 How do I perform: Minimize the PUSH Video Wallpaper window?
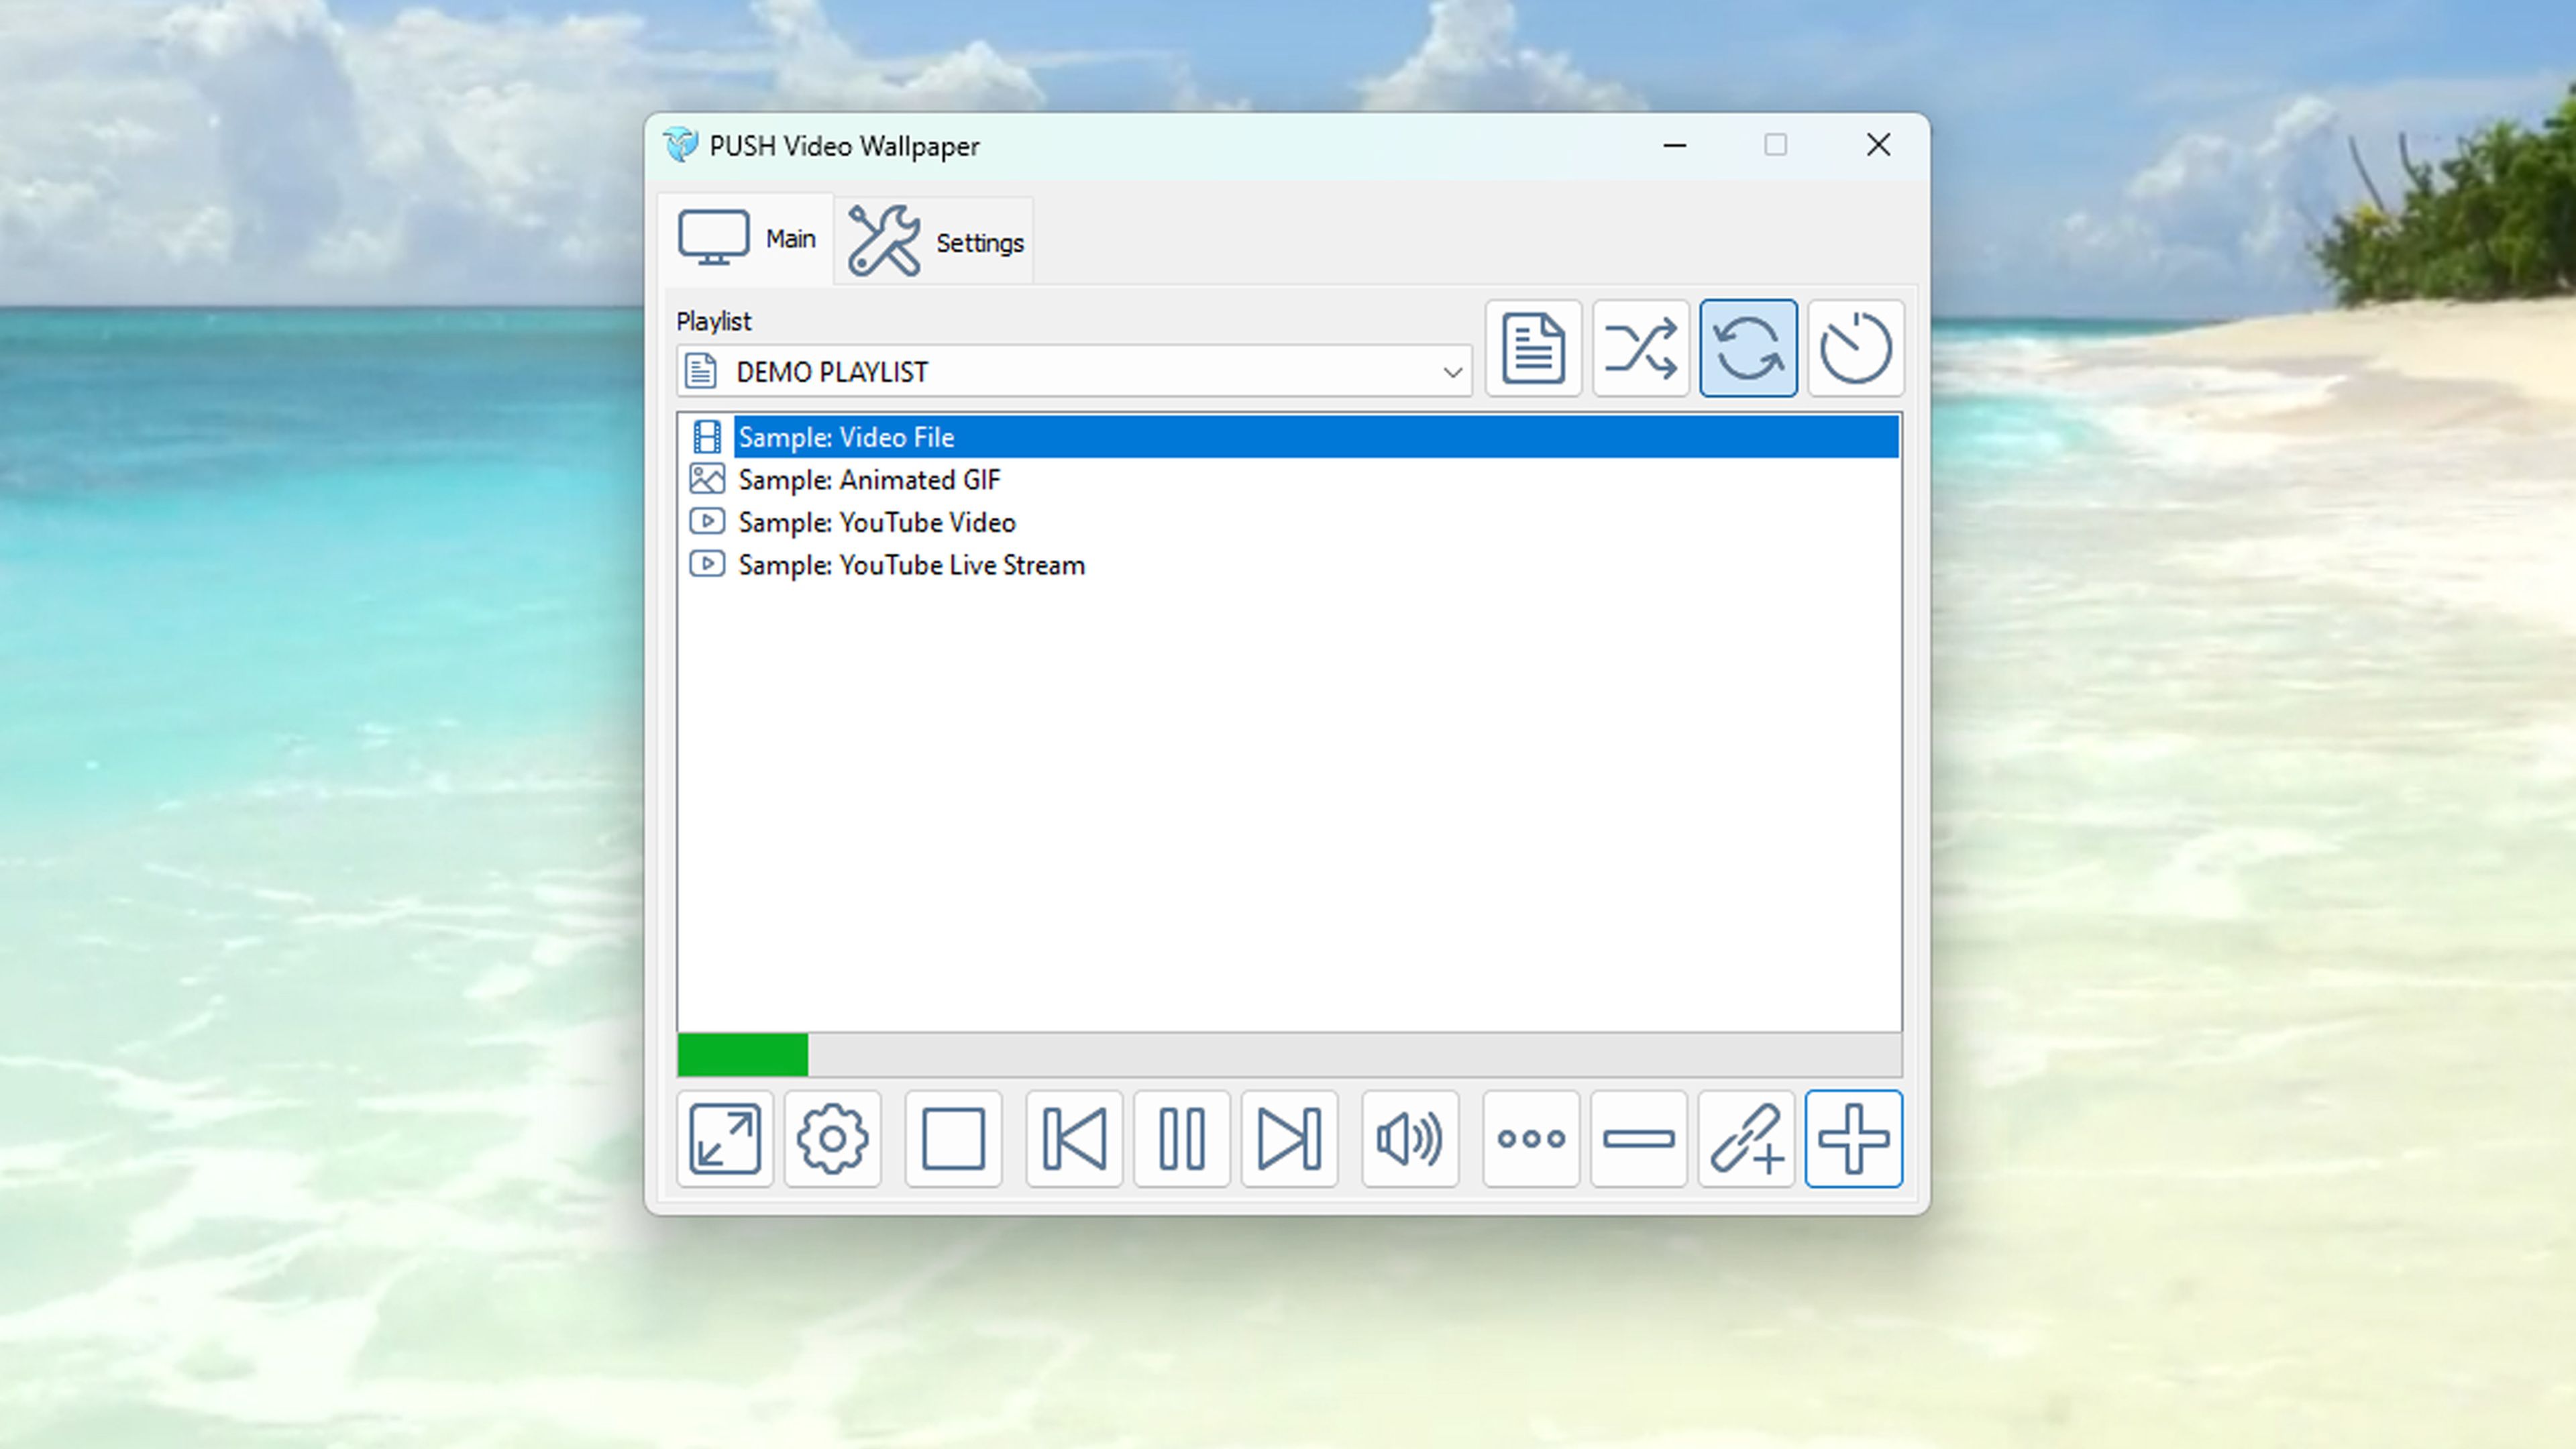click(1675, 146)
